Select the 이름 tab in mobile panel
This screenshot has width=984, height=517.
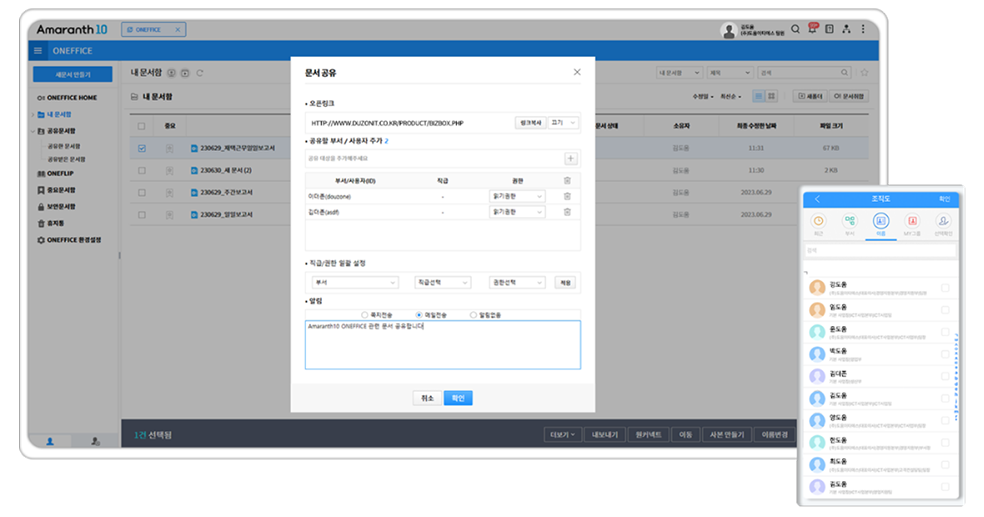tap(881, 224)
